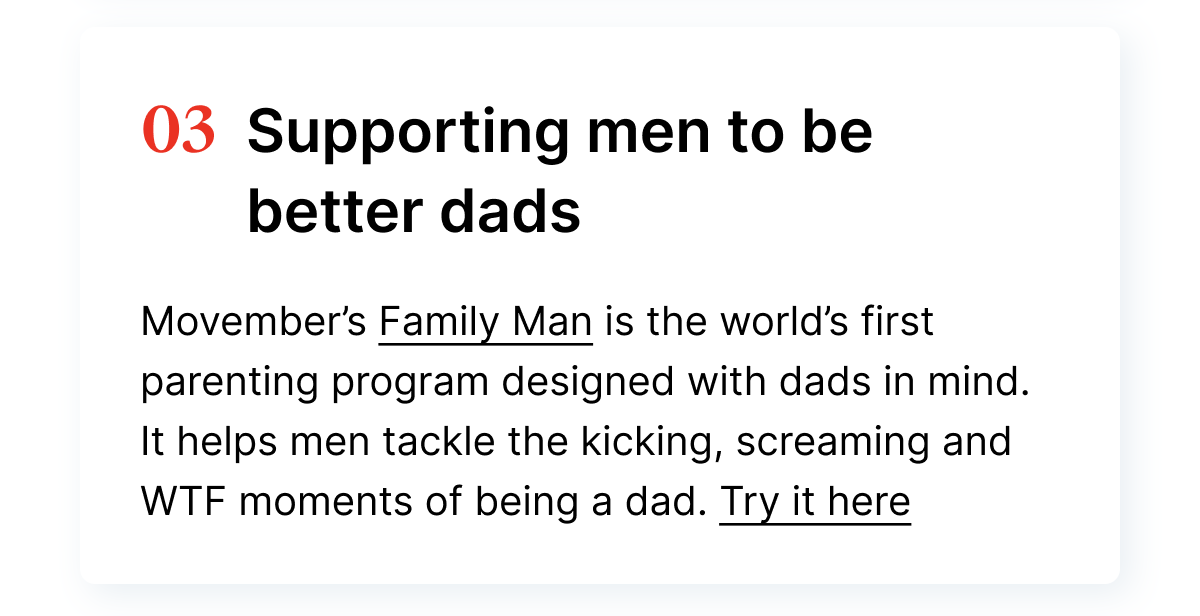This screenshot has height=616, width=1200.
Task: Click the text "is the world's first"
Action: click(x=769, y=323)
